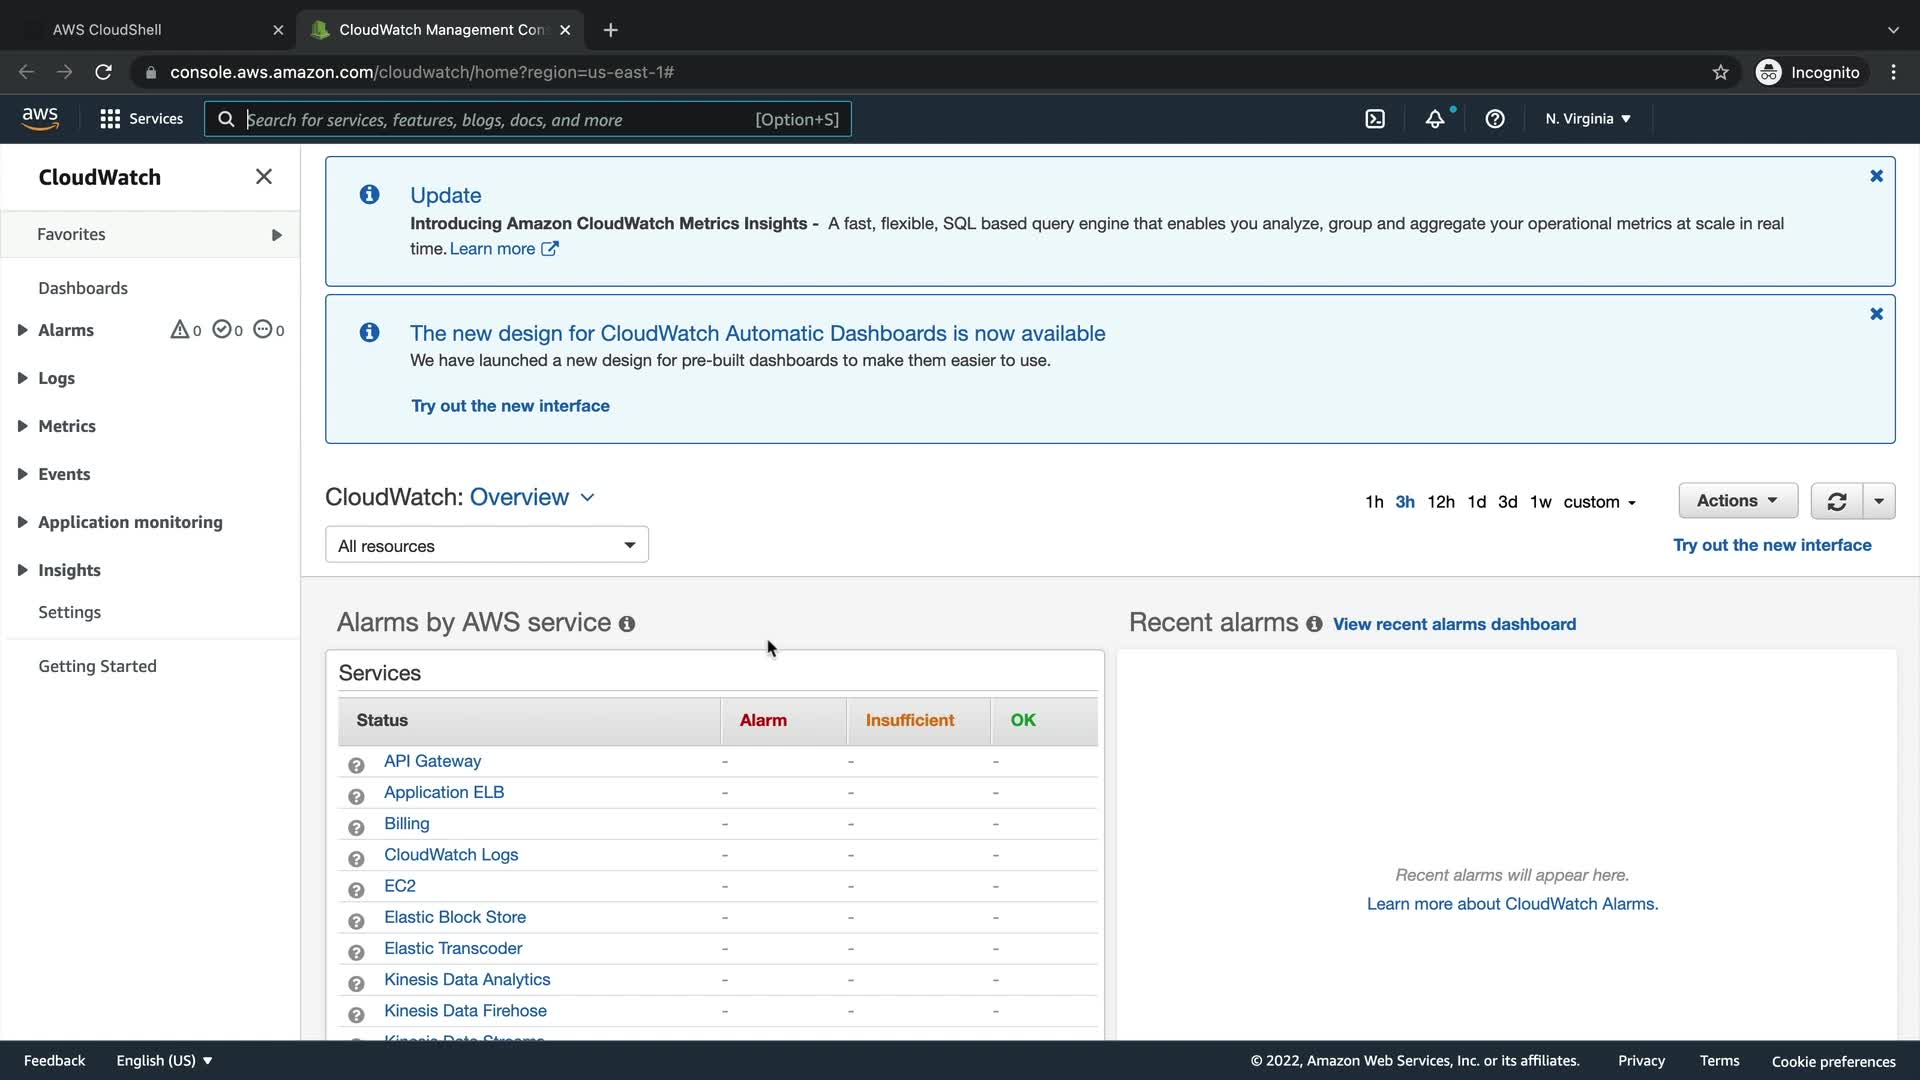Close the CloudWatch navigation sidebar
The height and width of the screenshot is (1080, 1920).
[264, 177]
